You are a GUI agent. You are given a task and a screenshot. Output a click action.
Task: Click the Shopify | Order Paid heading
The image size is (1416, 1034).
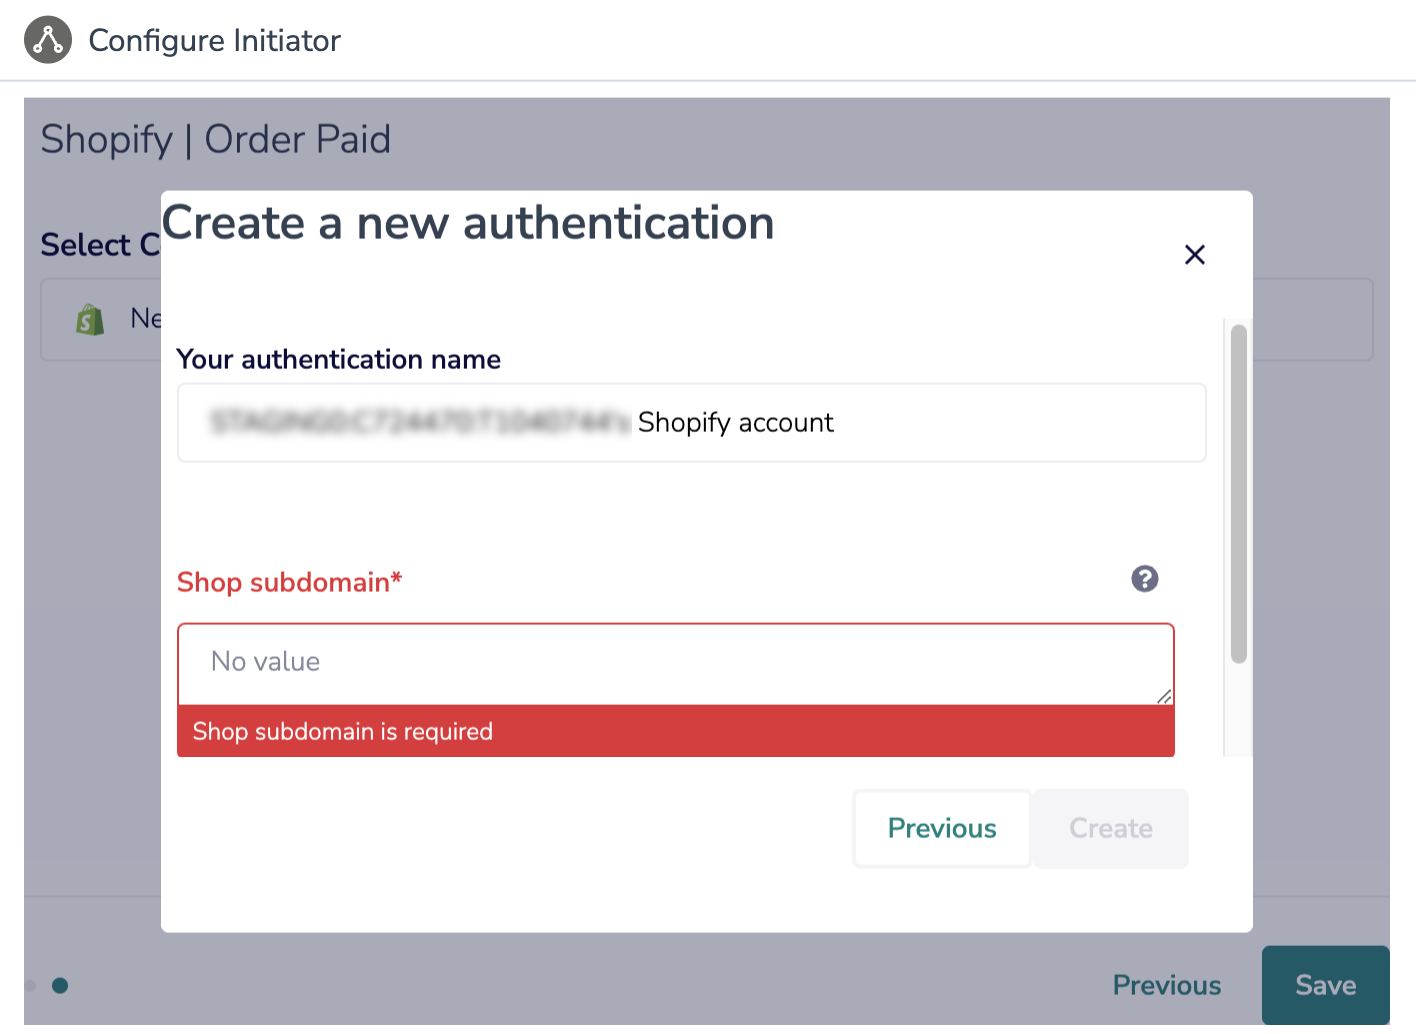[x=215, y=140]
